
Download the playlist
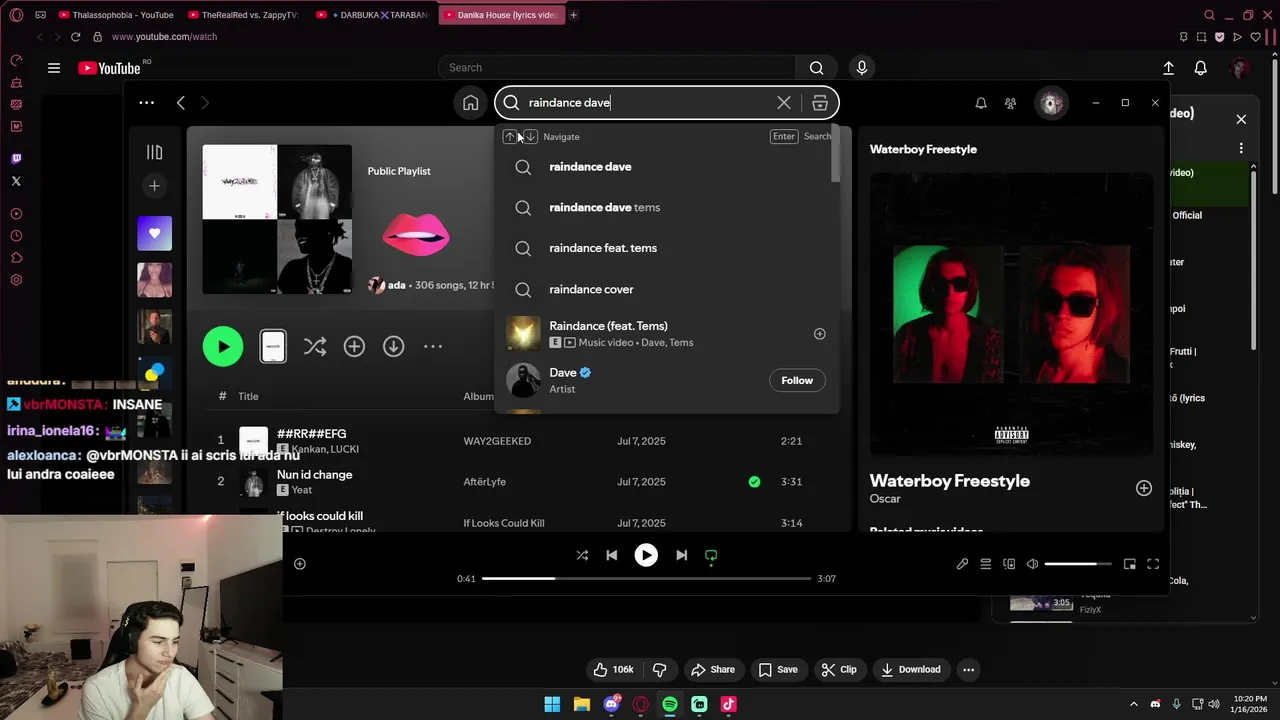[394, 346]
